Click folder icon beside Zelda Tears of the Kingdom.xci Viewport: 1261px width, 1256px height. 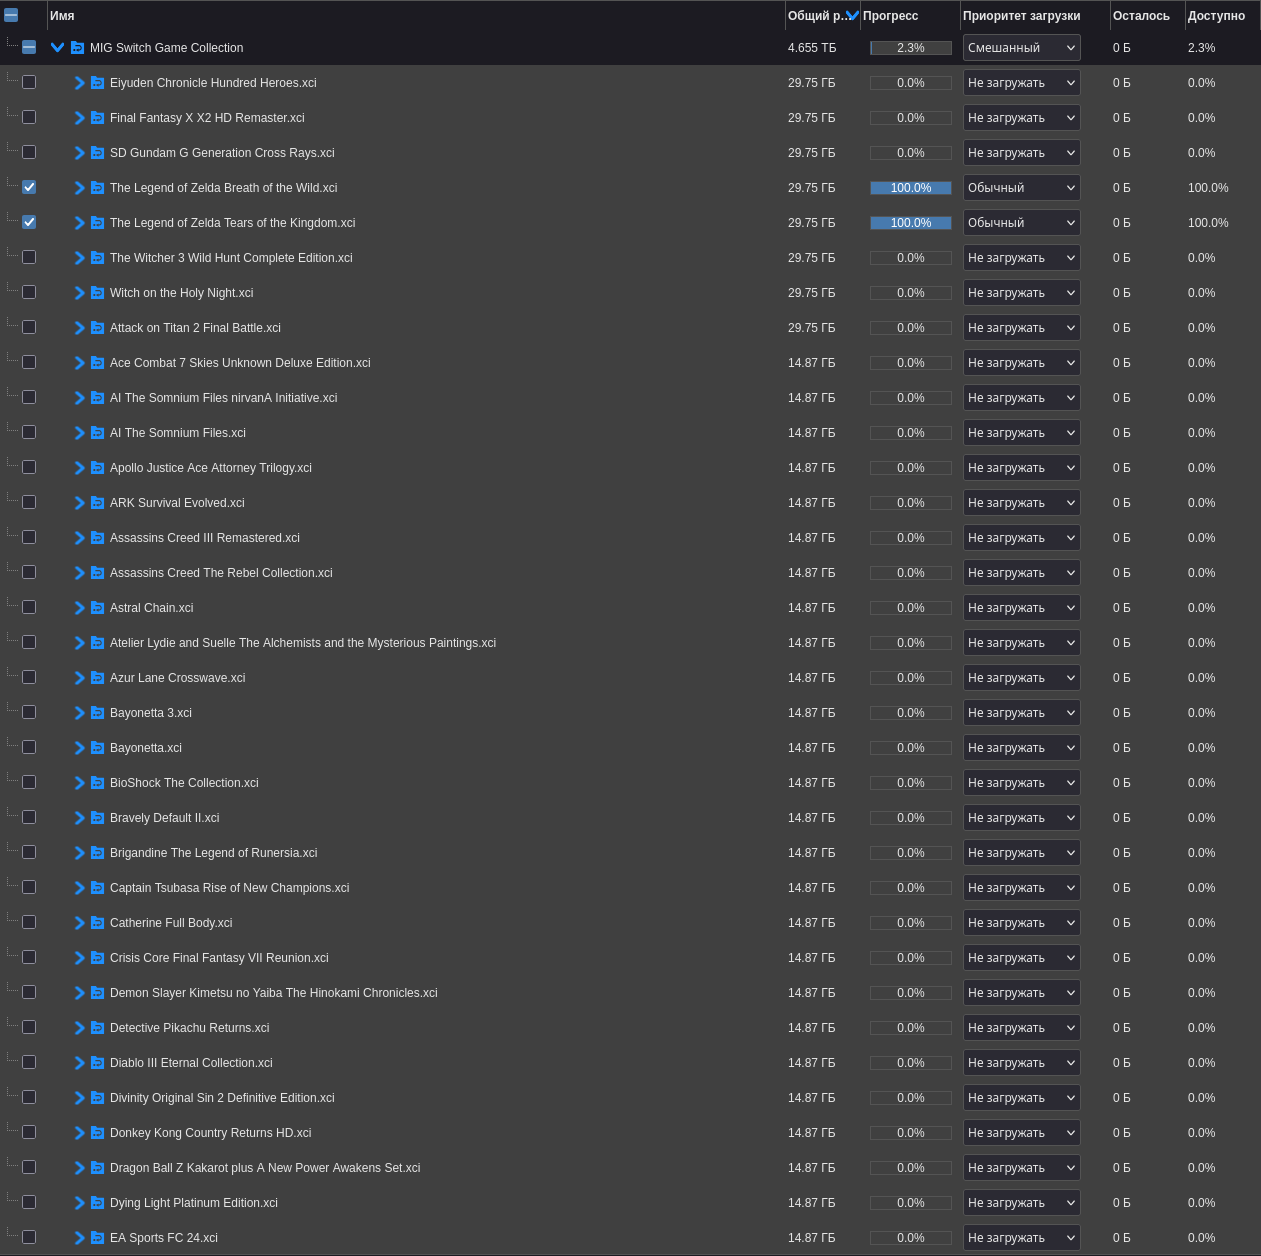click(x=97, y=223)
